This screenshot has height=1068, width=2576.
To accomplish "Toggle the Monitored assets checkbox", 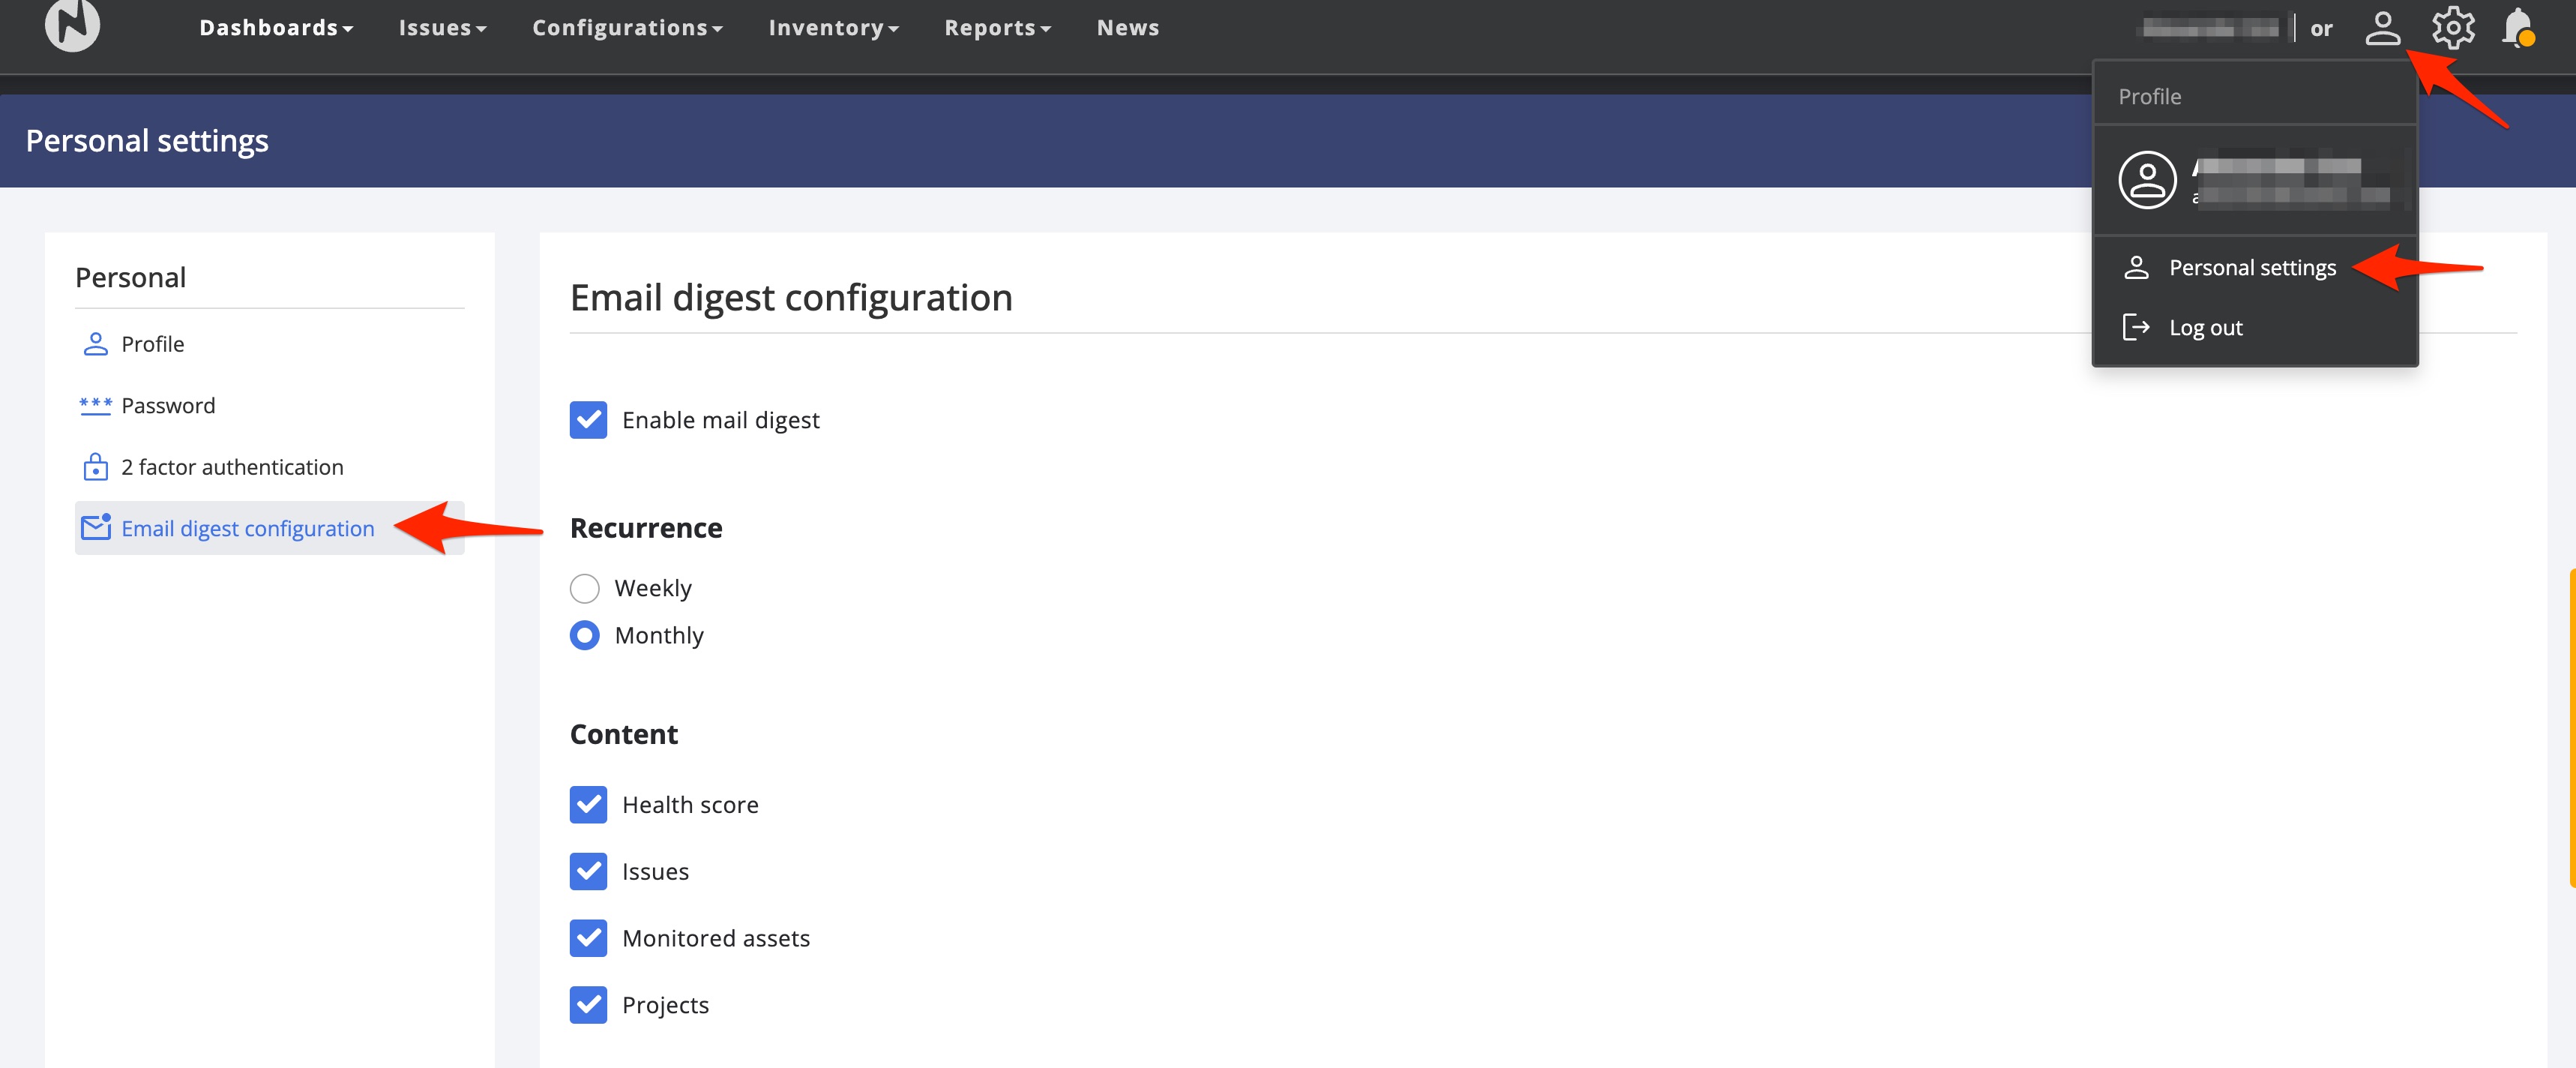I will point(588,938).
